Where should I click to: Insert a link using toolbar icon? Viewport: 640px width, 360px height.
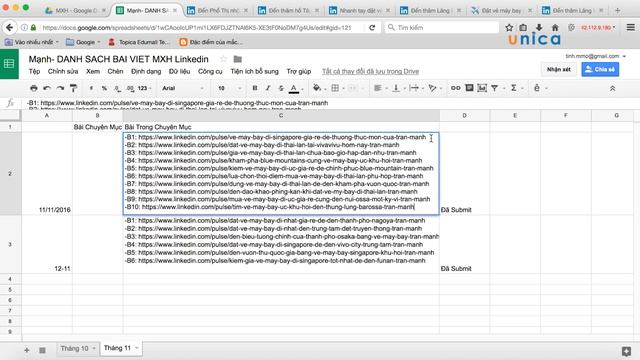(x=456, y=88)
